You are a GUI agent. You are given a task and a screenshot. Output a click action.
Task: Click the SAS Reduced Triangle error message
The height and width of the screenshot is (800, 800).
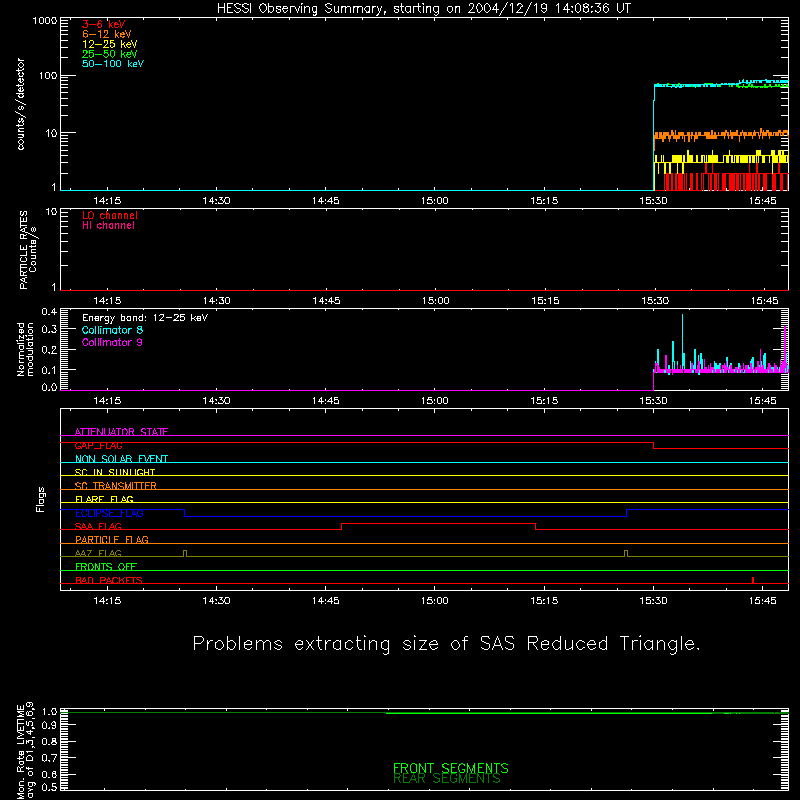(x=446, y=644)
